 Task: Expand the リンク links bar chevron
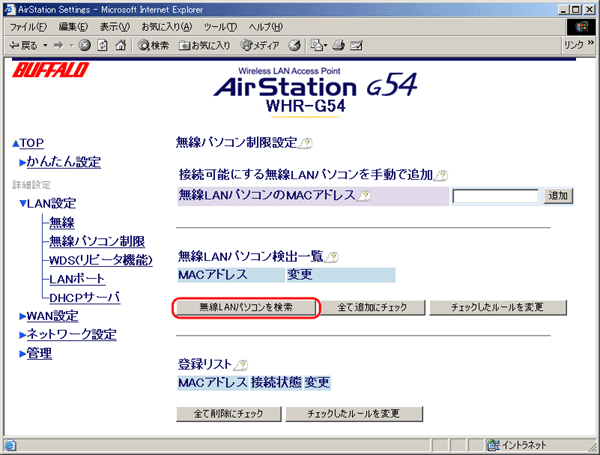(x=590, y=43)
